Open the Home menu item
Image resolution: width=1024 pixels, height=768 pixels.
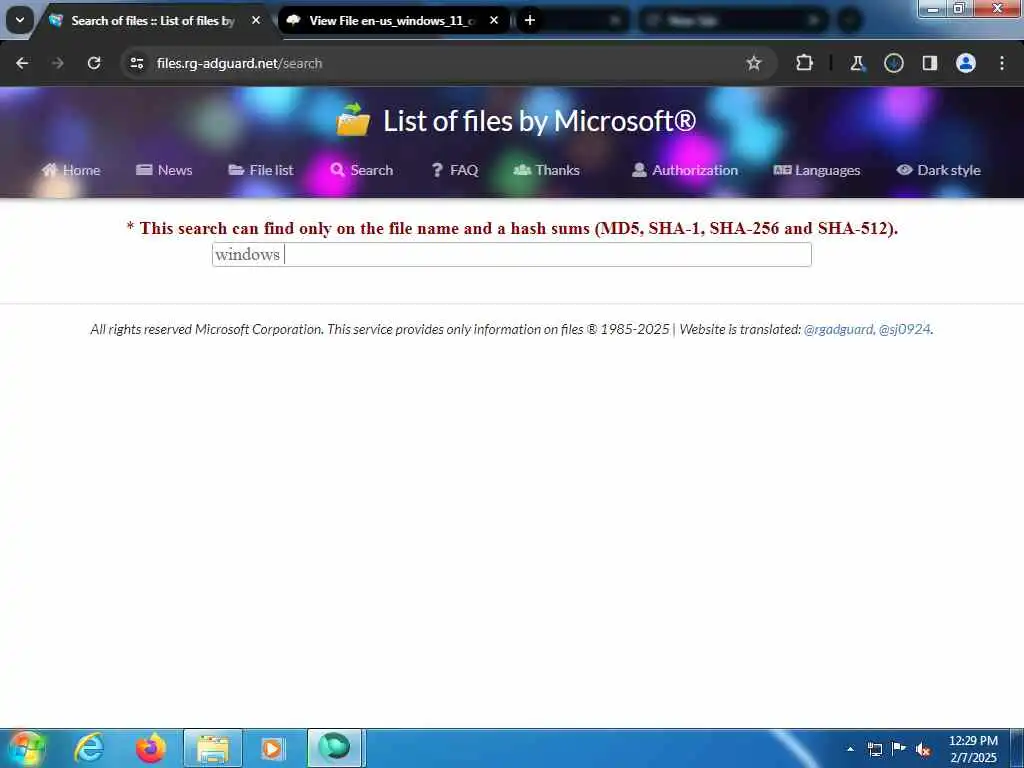pos(71,170)
